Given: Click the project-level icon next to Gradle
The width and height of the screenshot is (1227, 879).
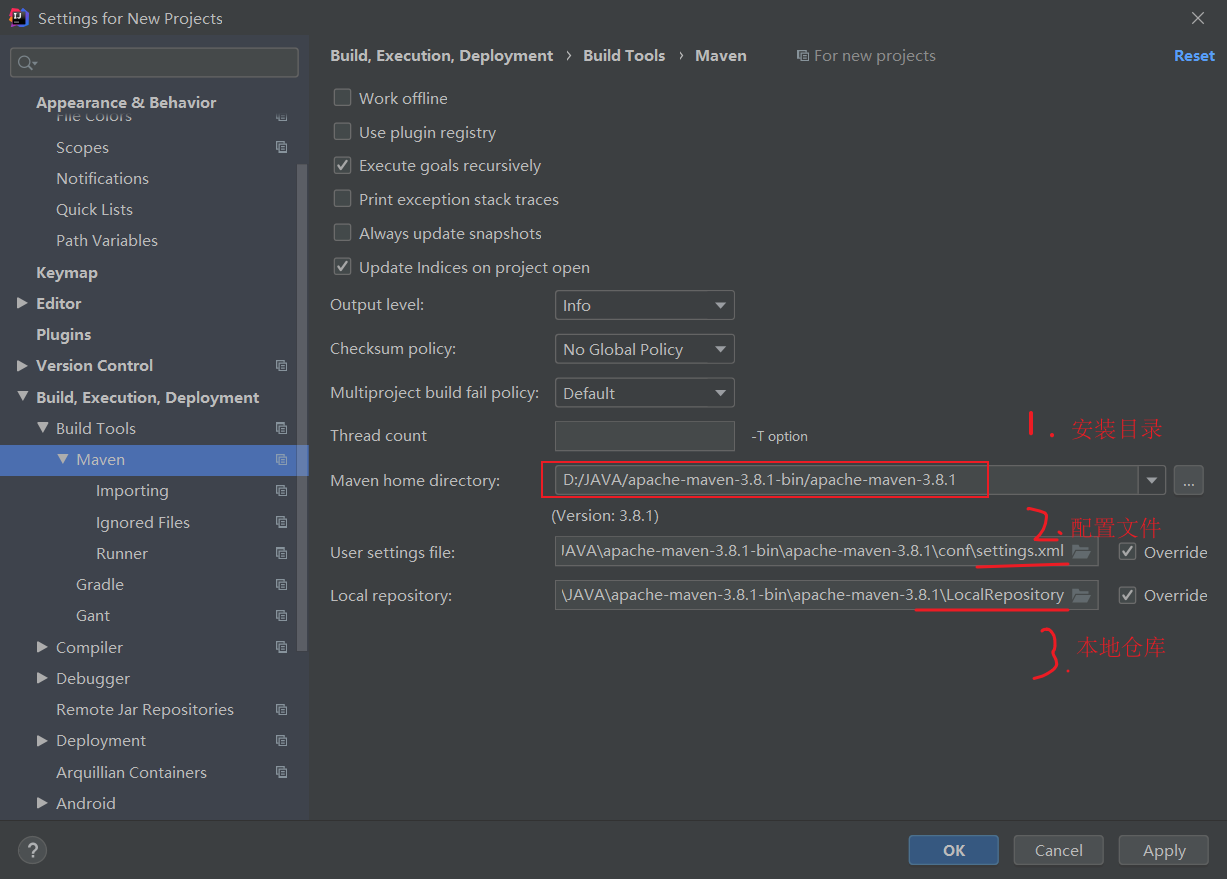Looking at the screenshot, I should coord(281,584).
